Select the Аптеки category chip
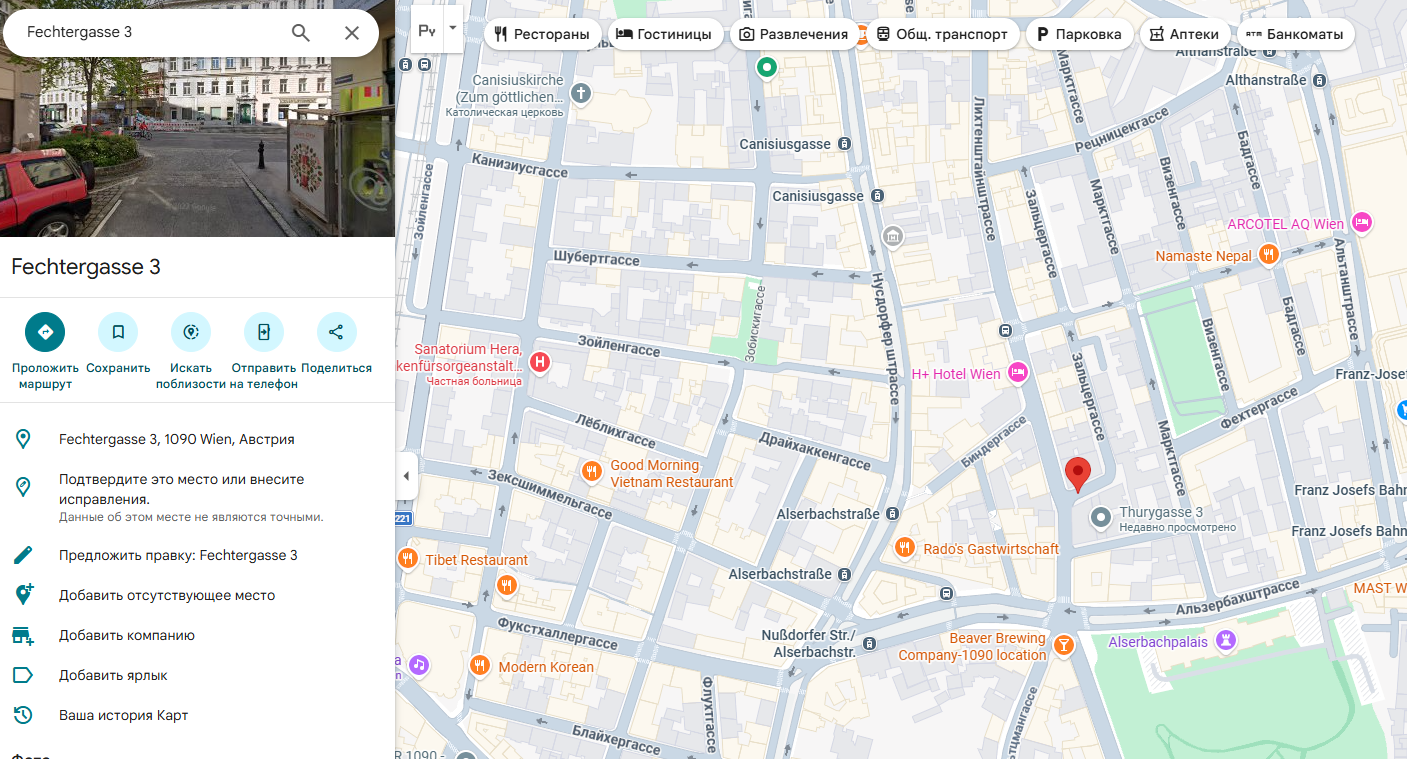The height and width of the screenshot is (759, 1407). pos(1184,34)
